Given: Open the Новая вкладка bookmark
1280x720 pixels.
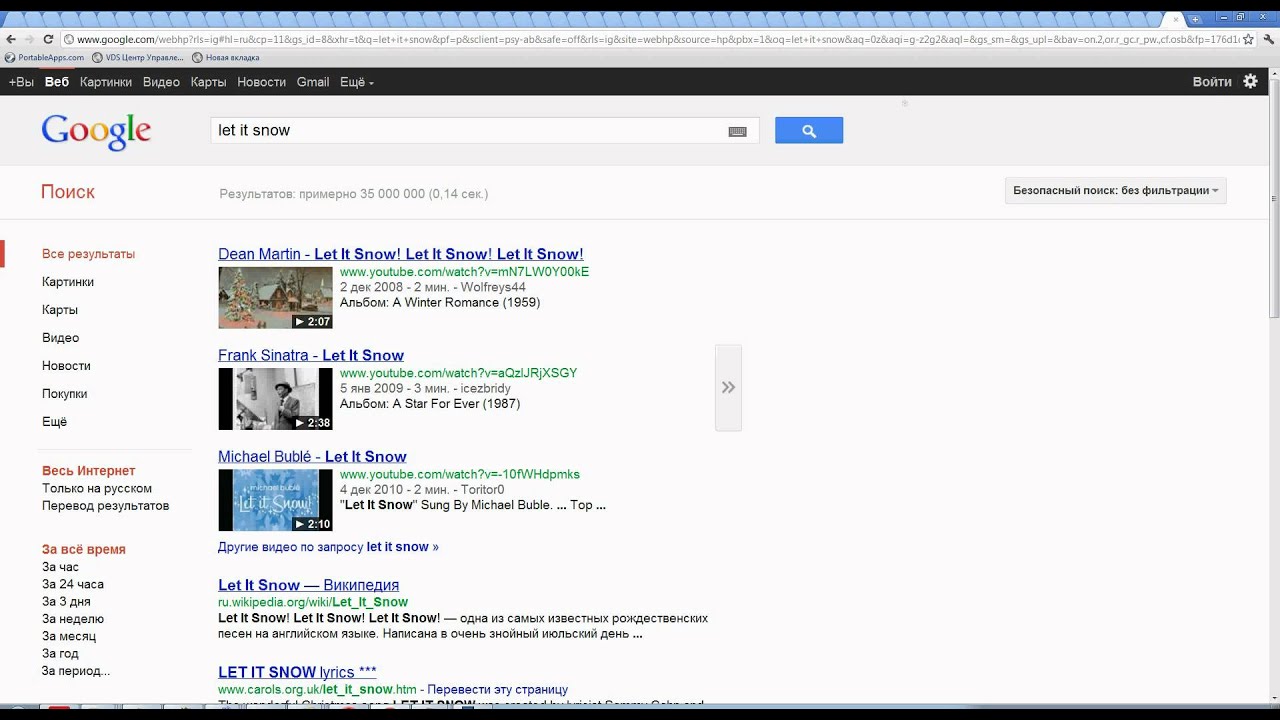Looking at the screenshot, I should pyautogui.click(x=225, y=58).
